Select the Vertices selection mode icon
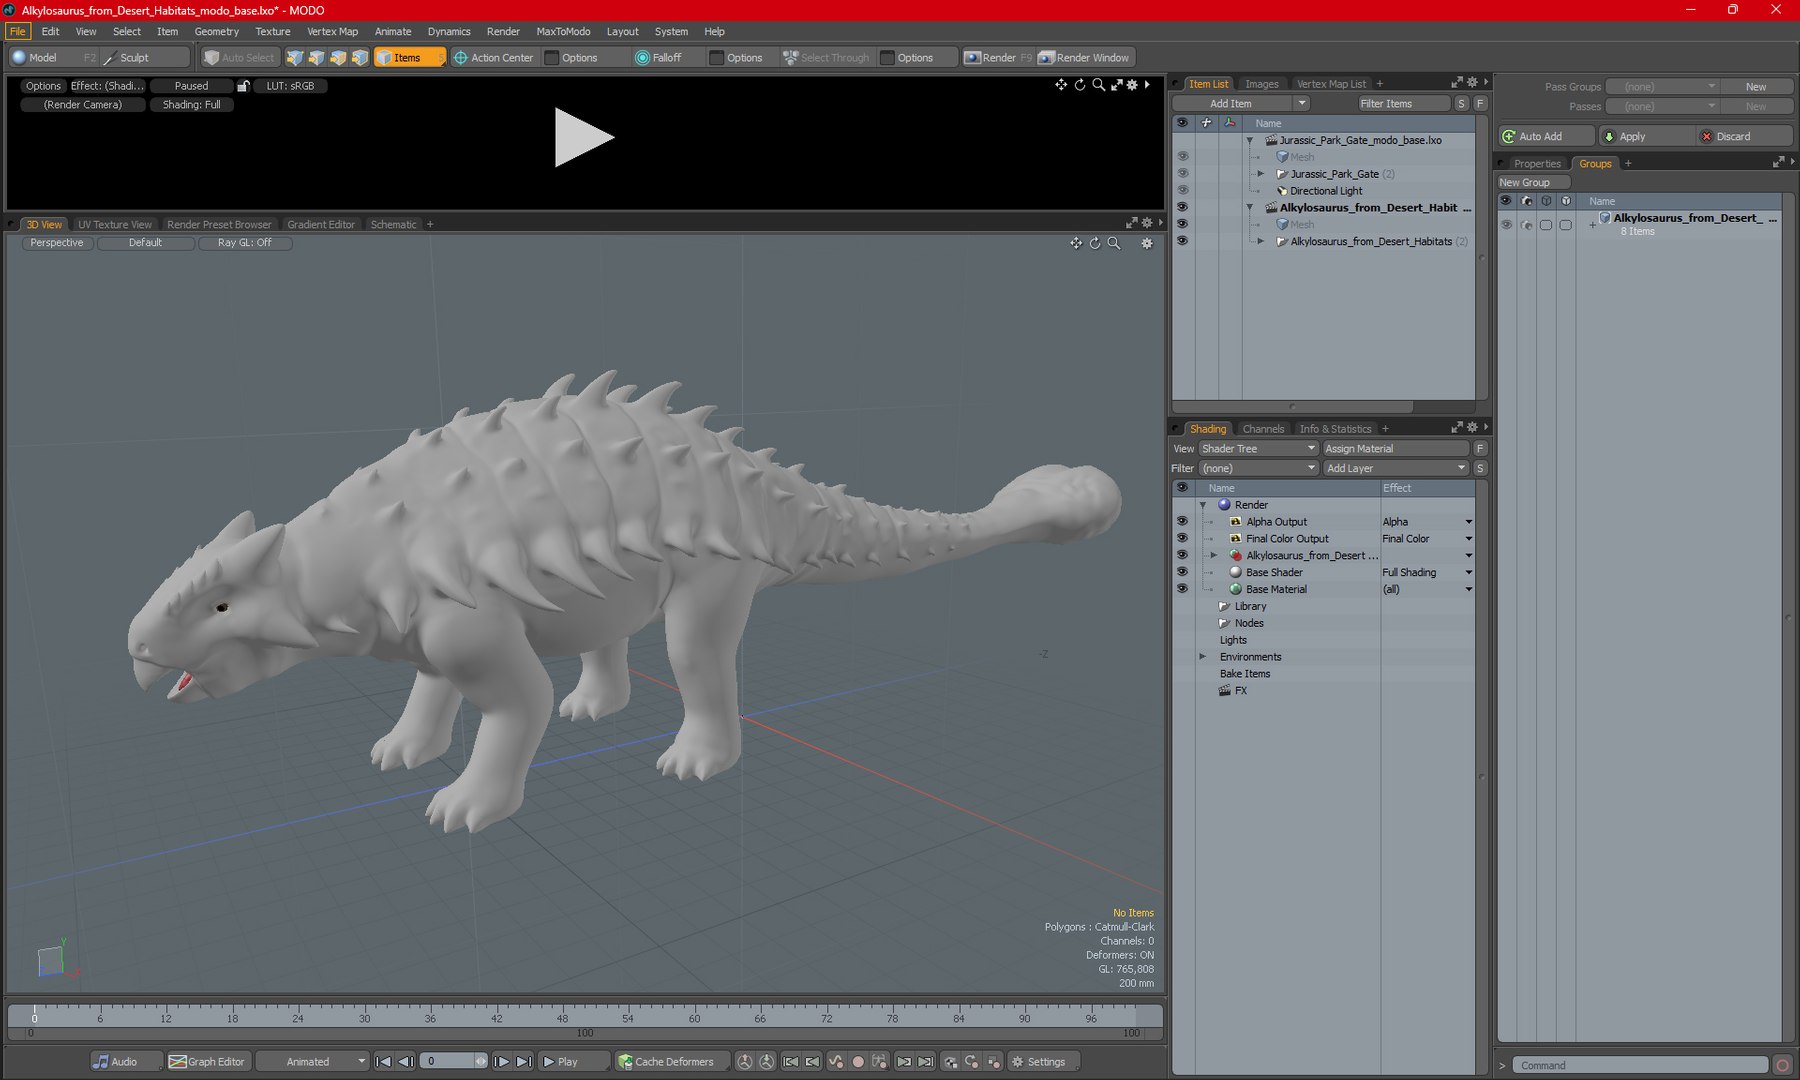This screenshot has width=1800, height=1080. click(x=294, y=58)
